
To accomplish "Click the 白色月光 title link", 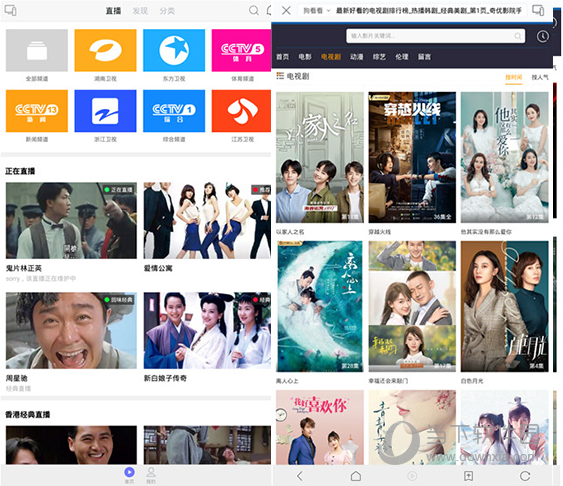I will coord(472,381).
